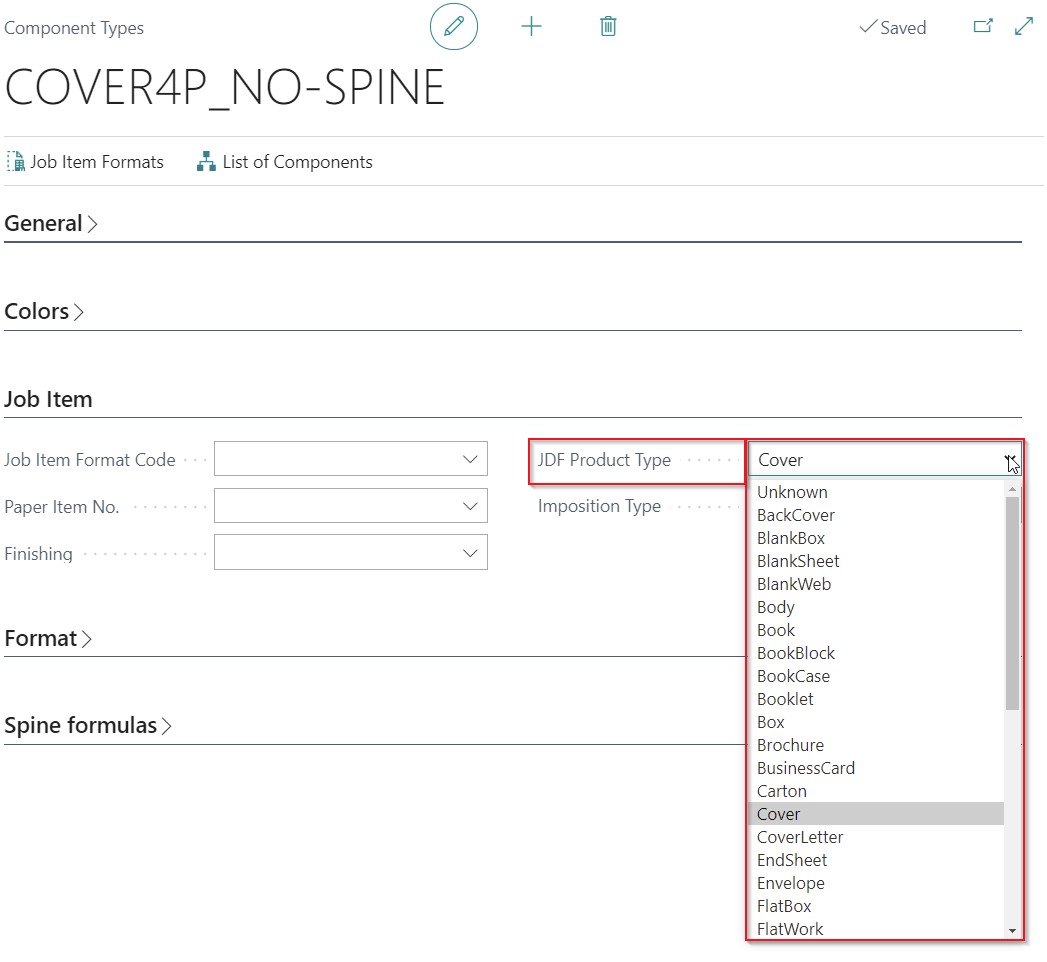Expand the Format section
1047x962 pixels.
tap(48, 639)
